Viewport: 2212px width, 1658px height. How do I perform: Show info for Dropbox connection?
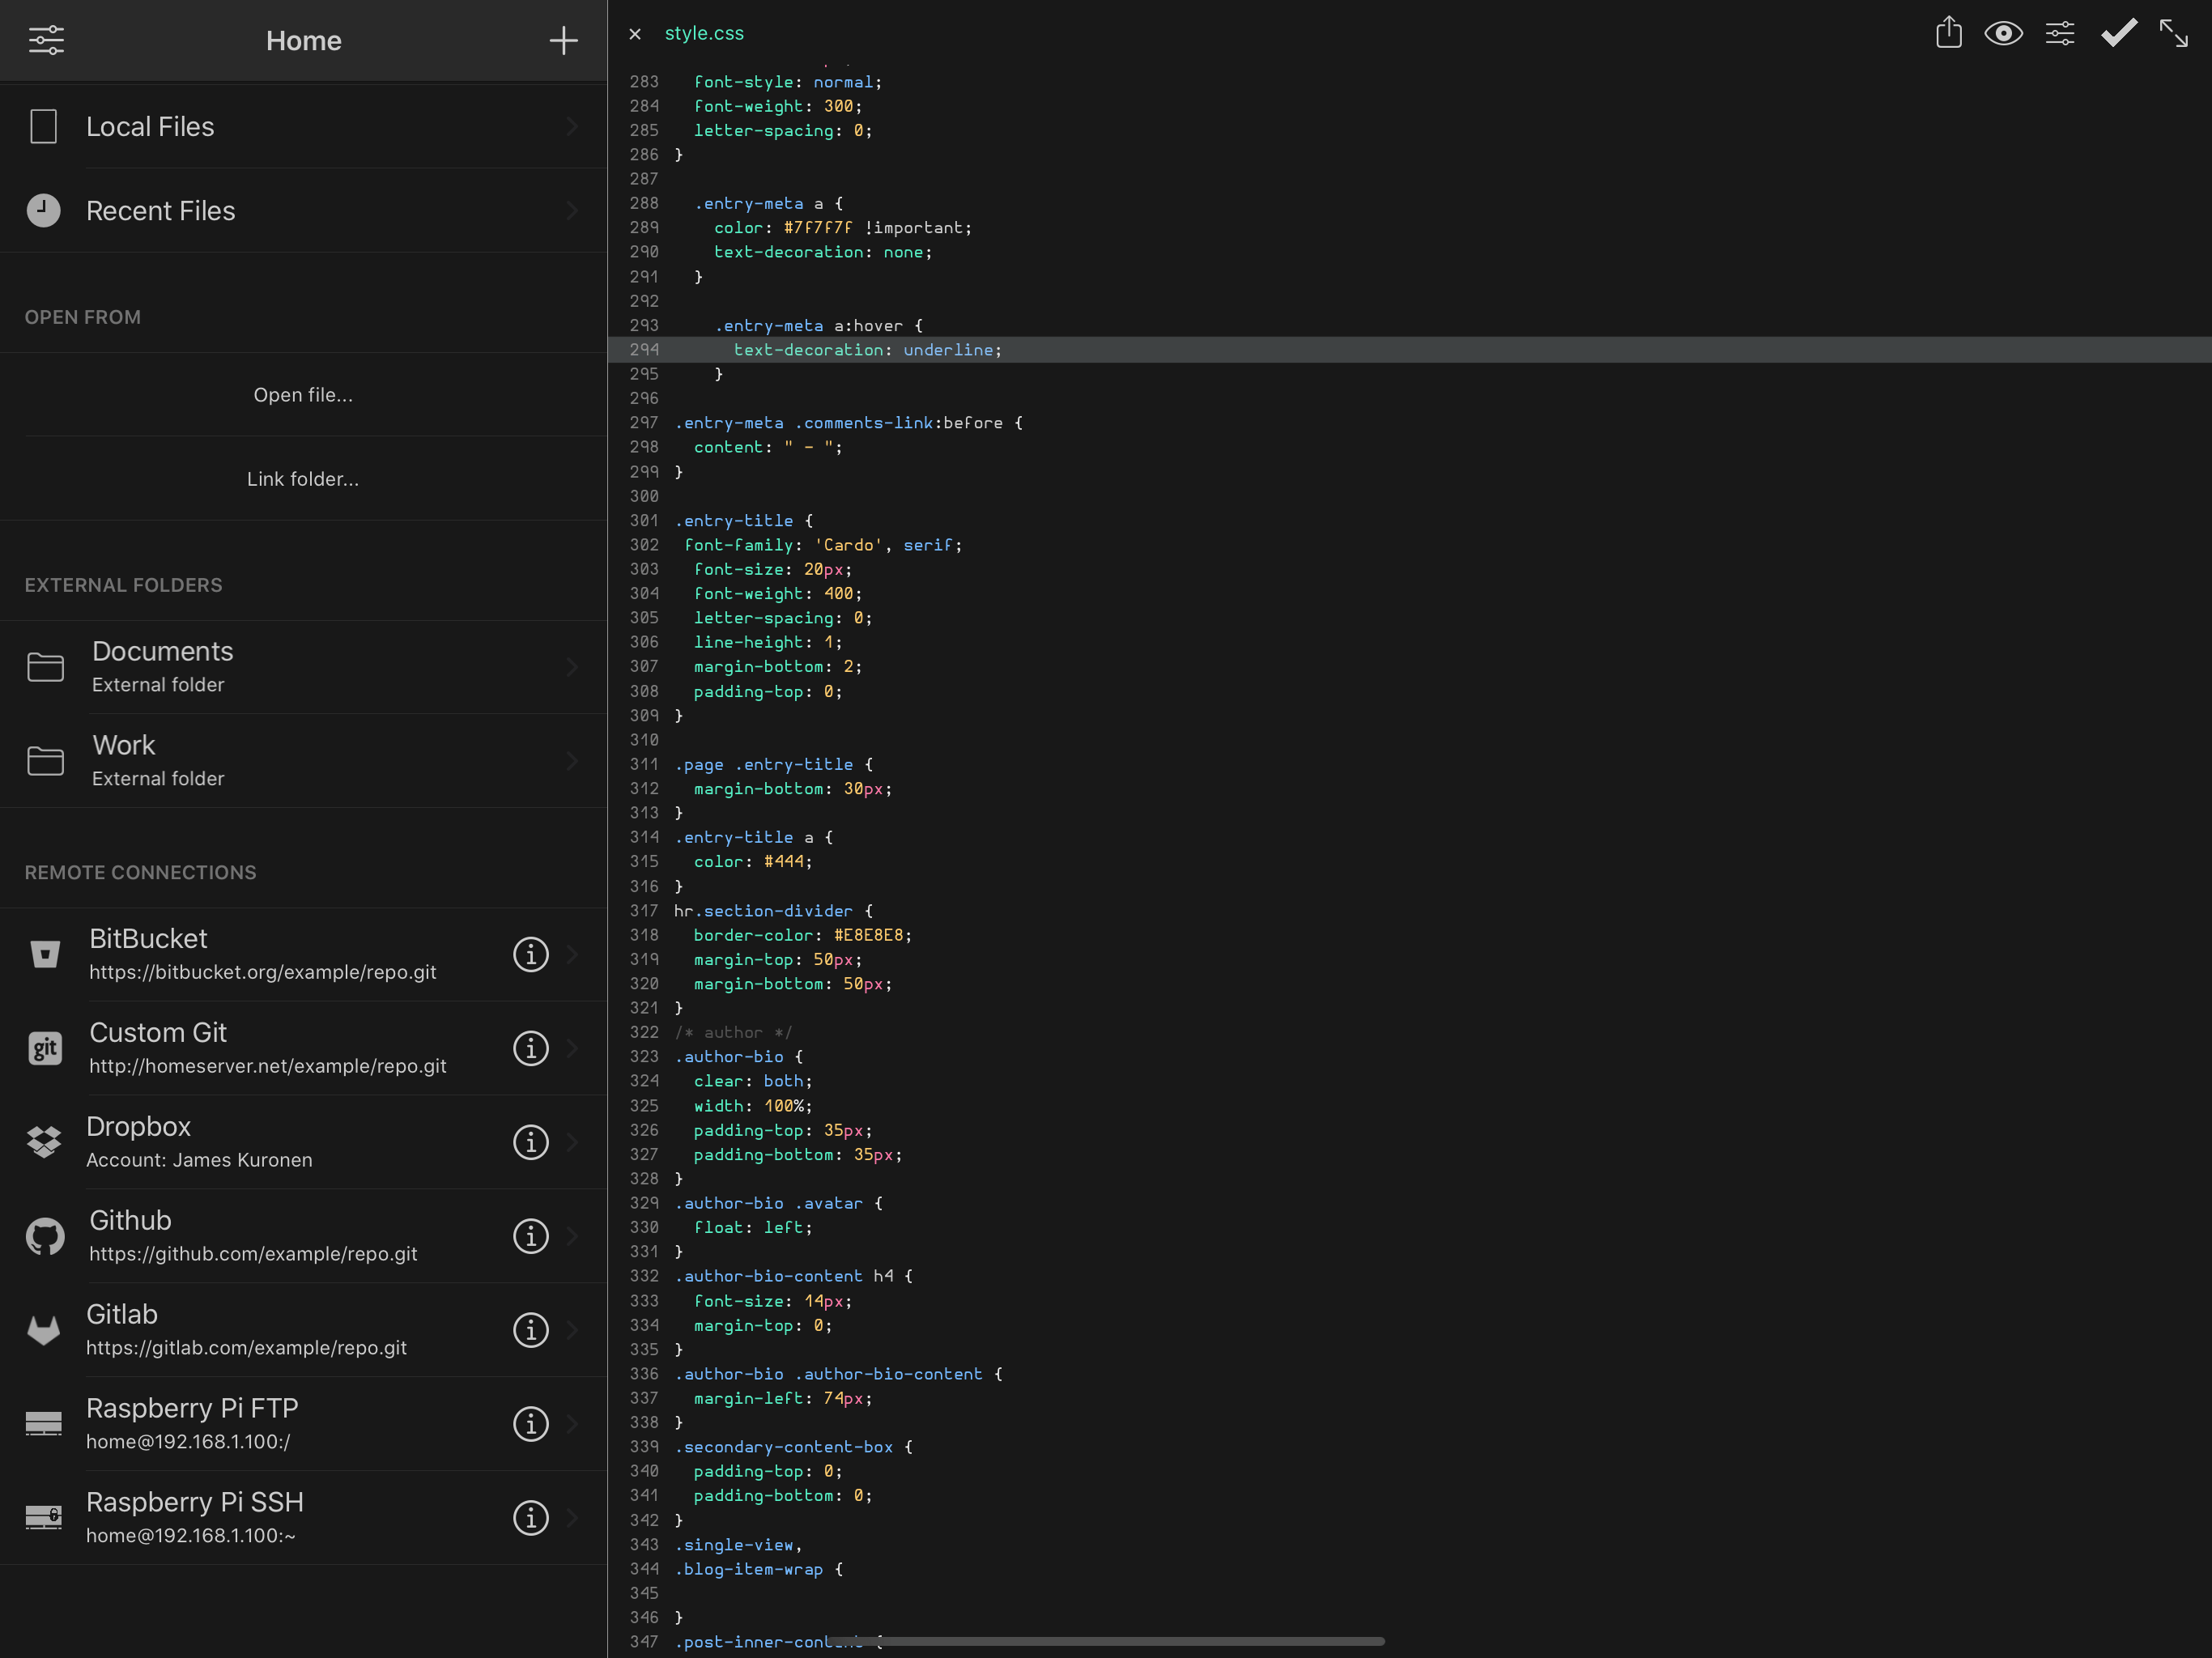530,1142
